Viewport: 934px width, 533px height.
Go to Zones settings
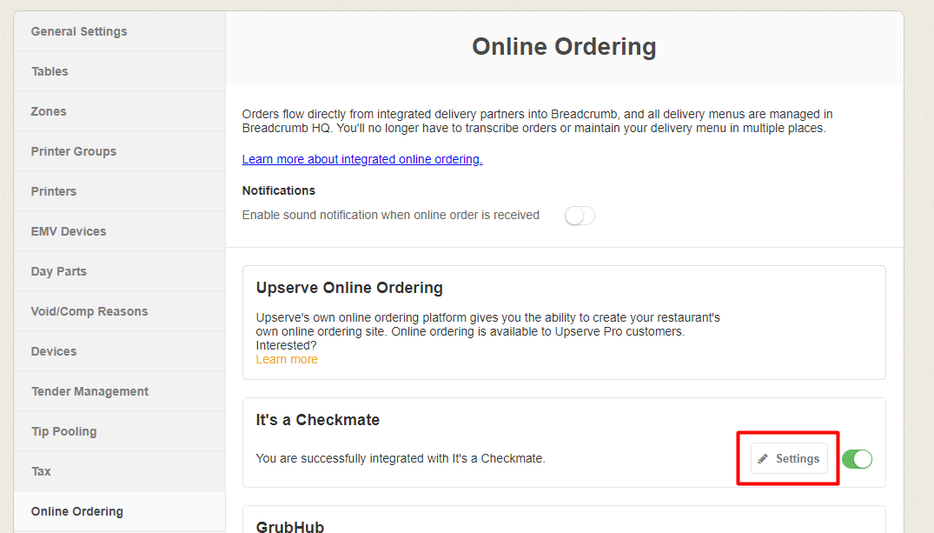(x=49, y=111)
